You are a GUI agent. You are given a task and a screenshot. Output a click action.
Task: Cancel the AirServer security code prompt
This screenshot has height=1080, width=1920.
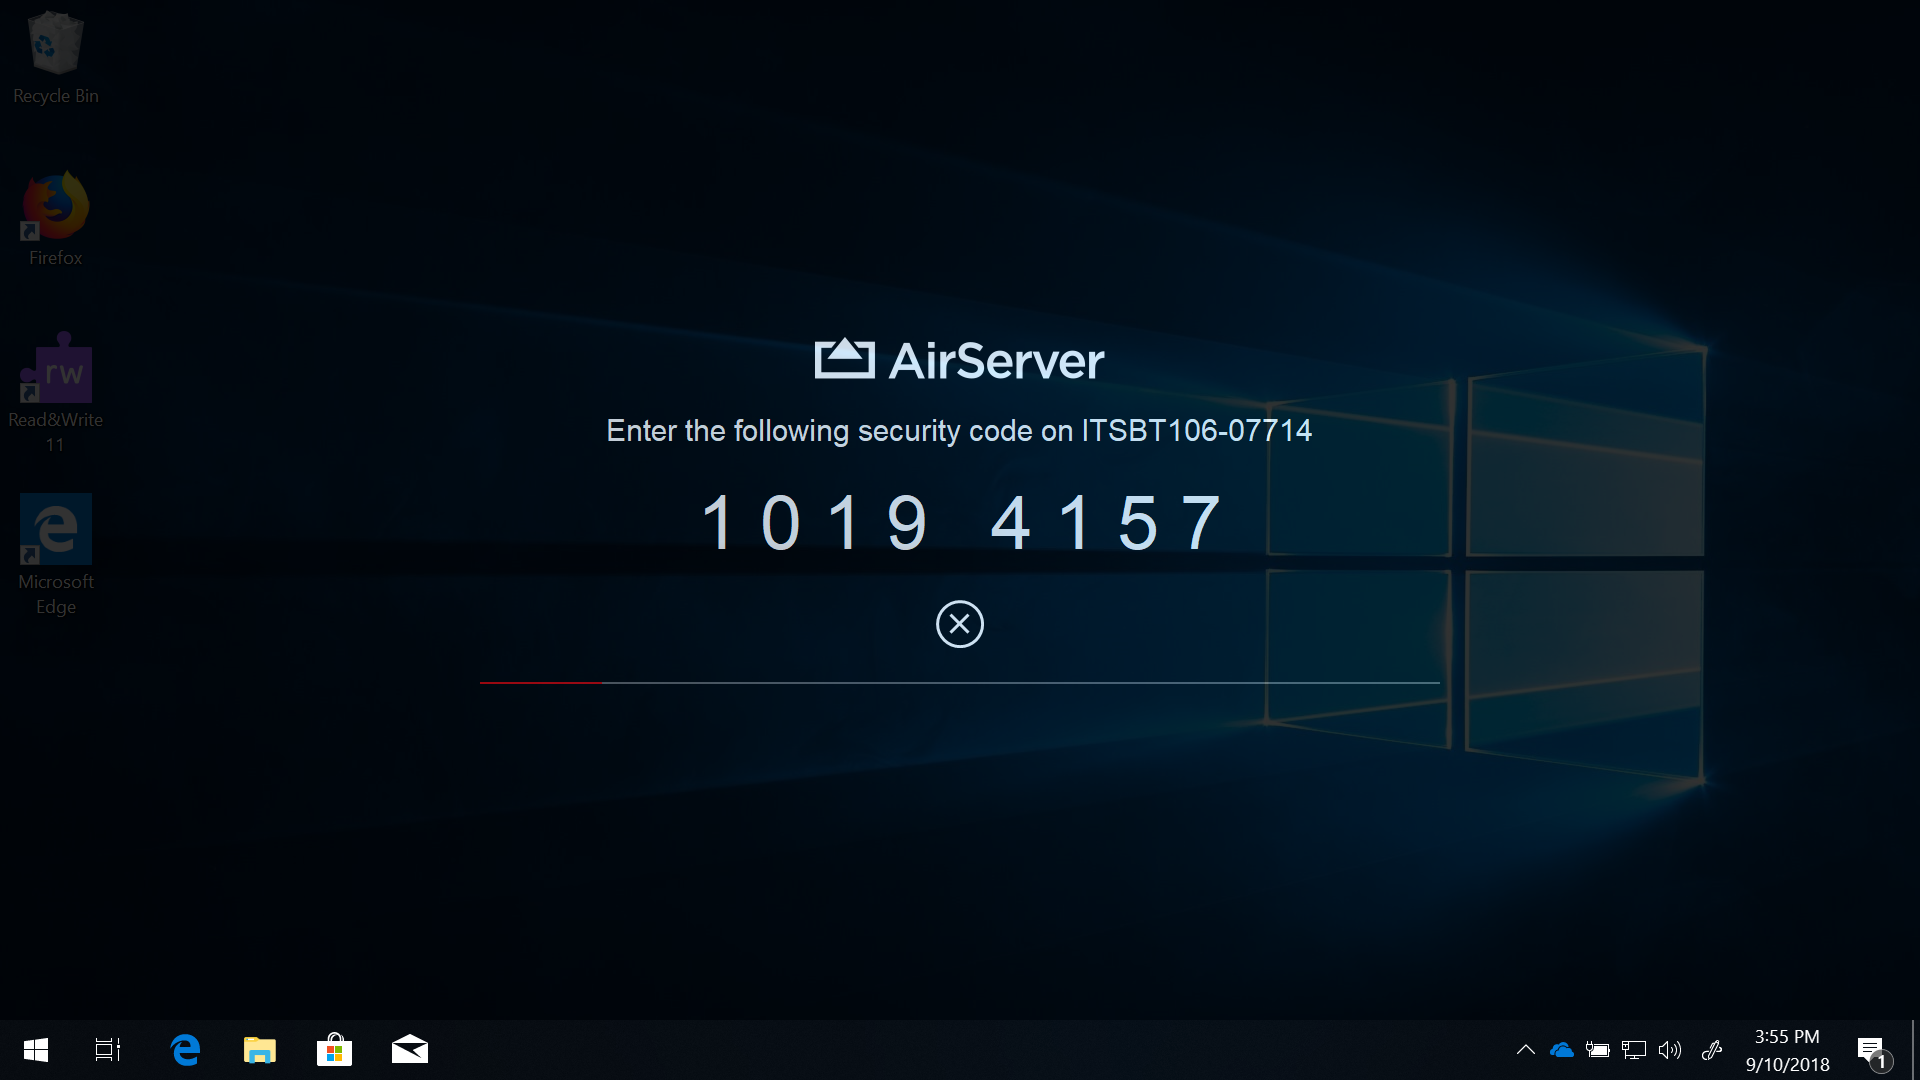[959, 624]
